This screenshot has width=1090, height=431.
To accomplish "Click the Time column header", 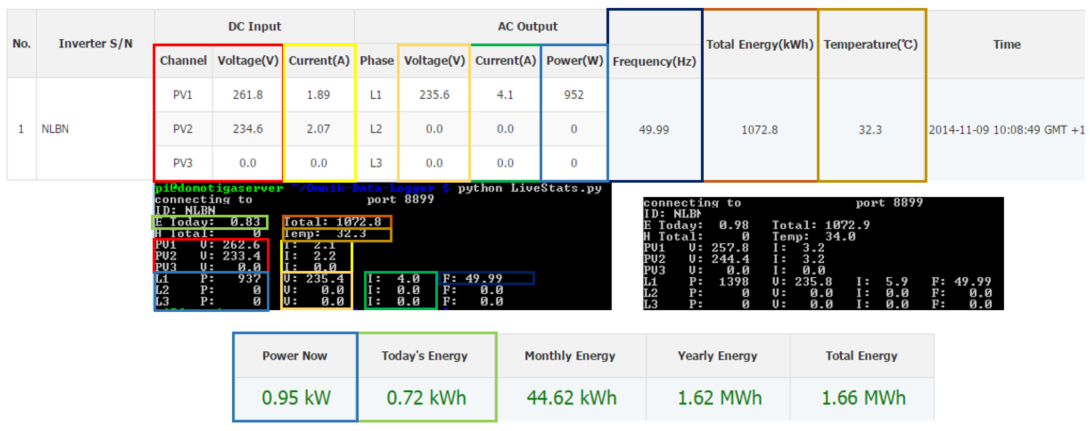I will click(x=1007, y=44).
